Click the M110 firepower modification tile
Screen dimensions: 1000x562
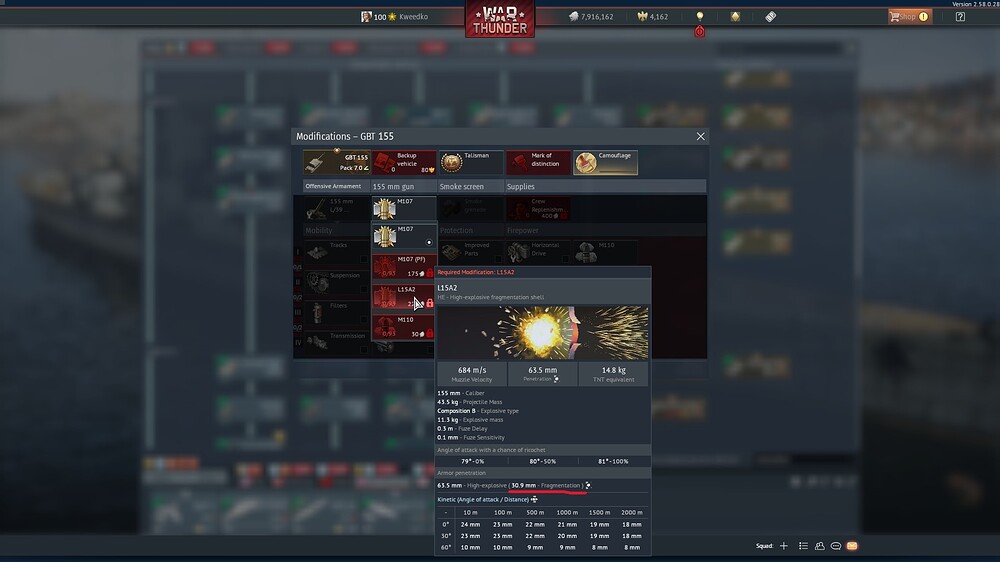pos(605,252)
